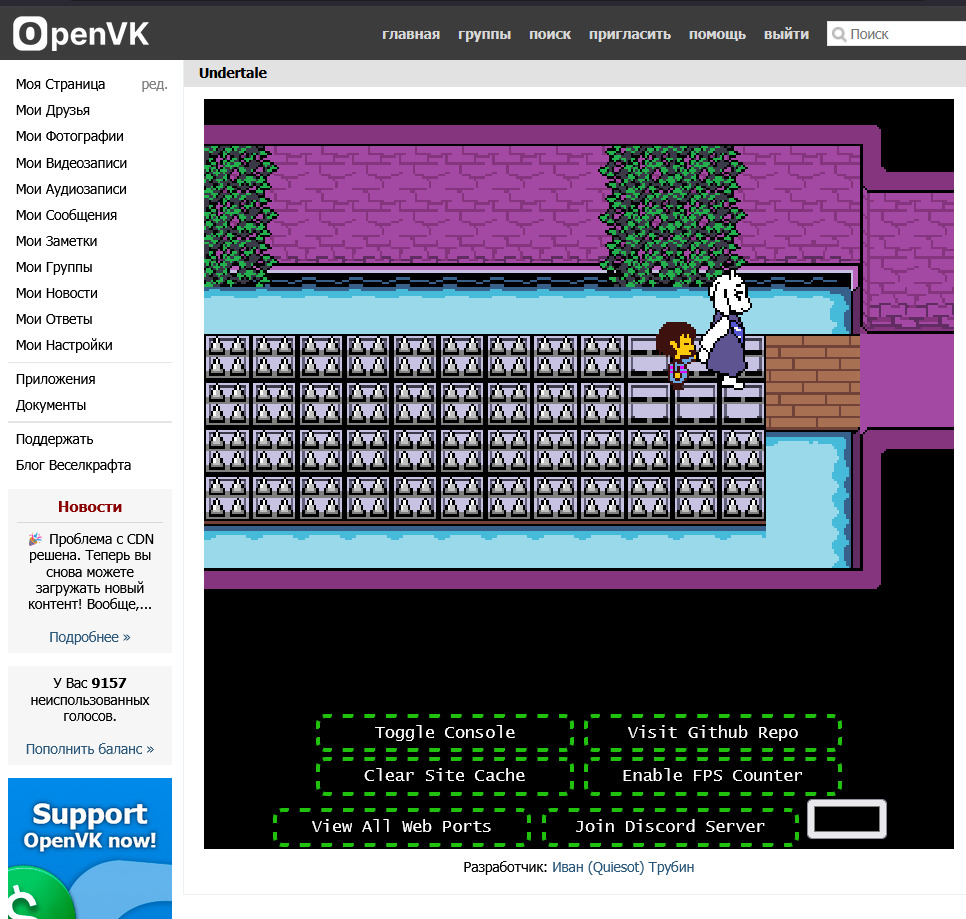Click the Support OpenVK now banner
Viewport: 966px width, 919px height.
tap(90, 848)
